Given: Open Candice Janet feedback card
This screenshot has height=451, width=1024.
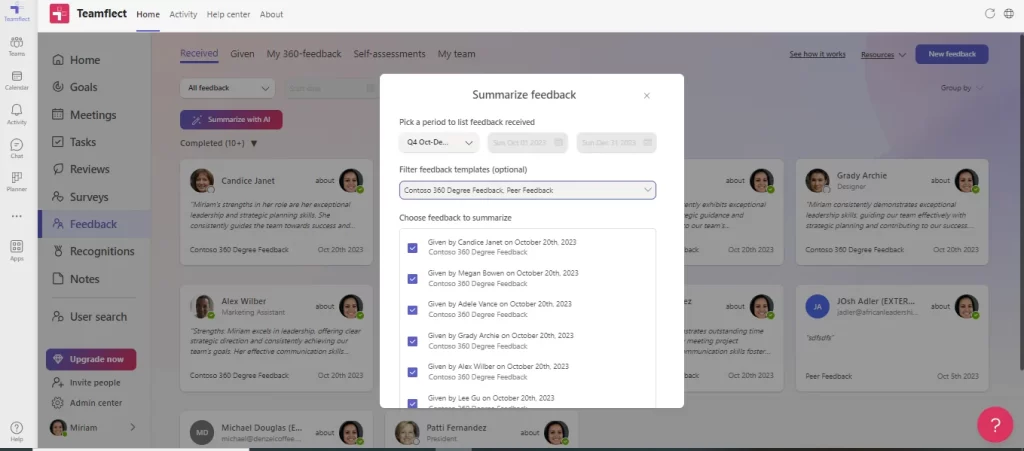Looking at the screenshot, I should 276,212.
